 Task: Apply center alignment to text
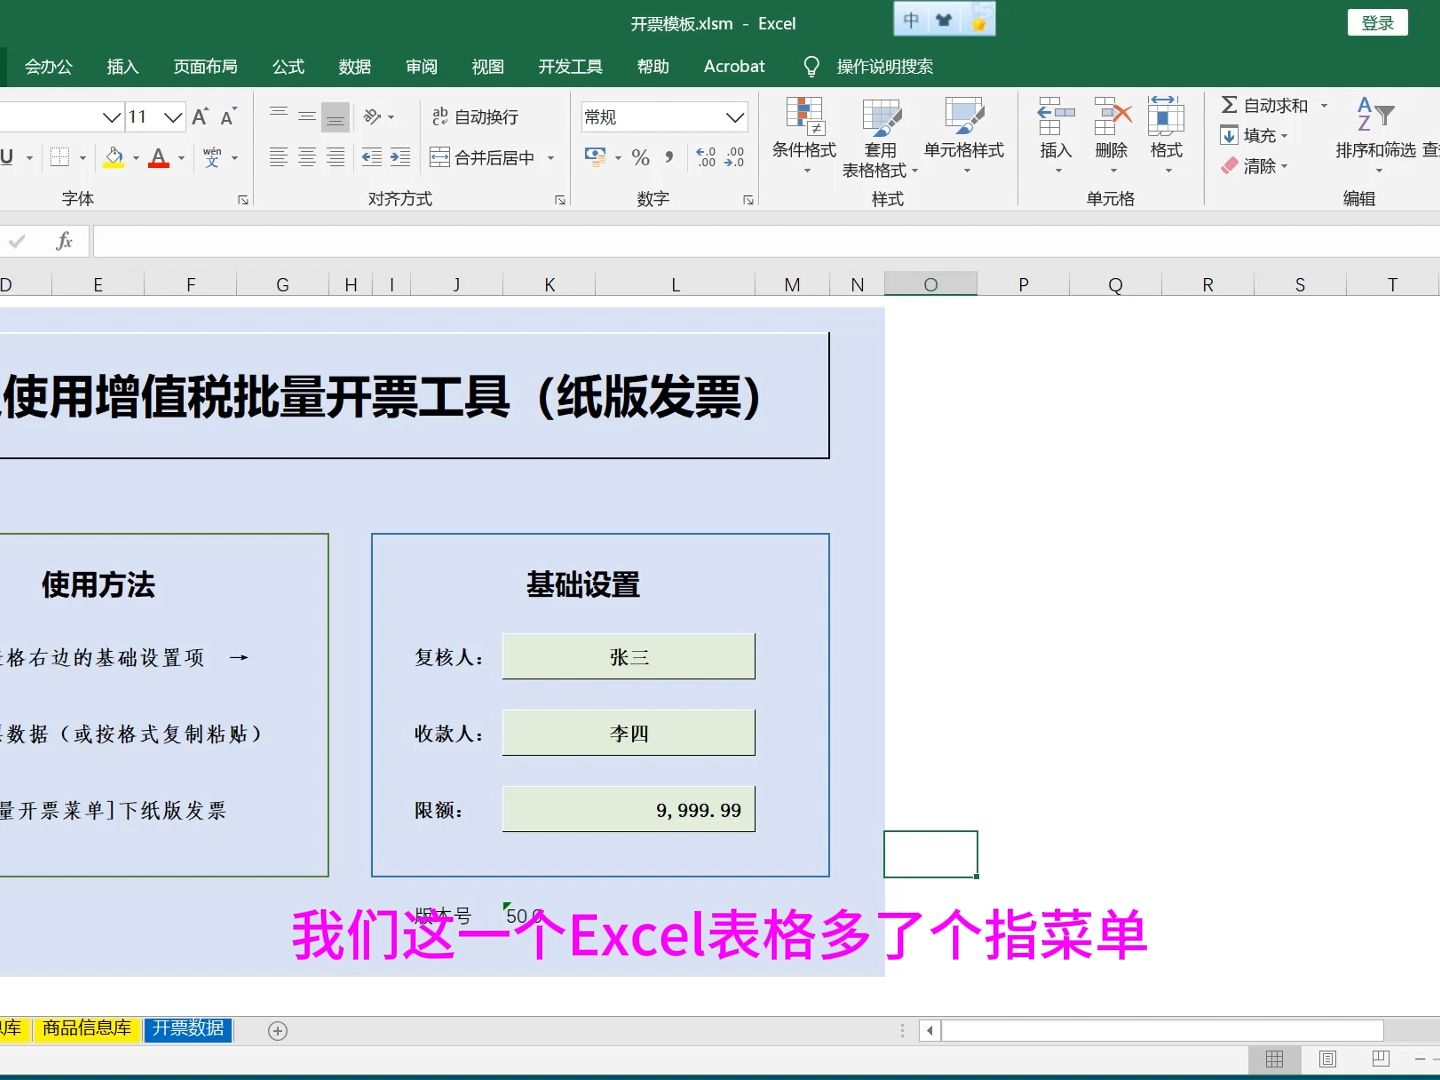pos(306,157)
